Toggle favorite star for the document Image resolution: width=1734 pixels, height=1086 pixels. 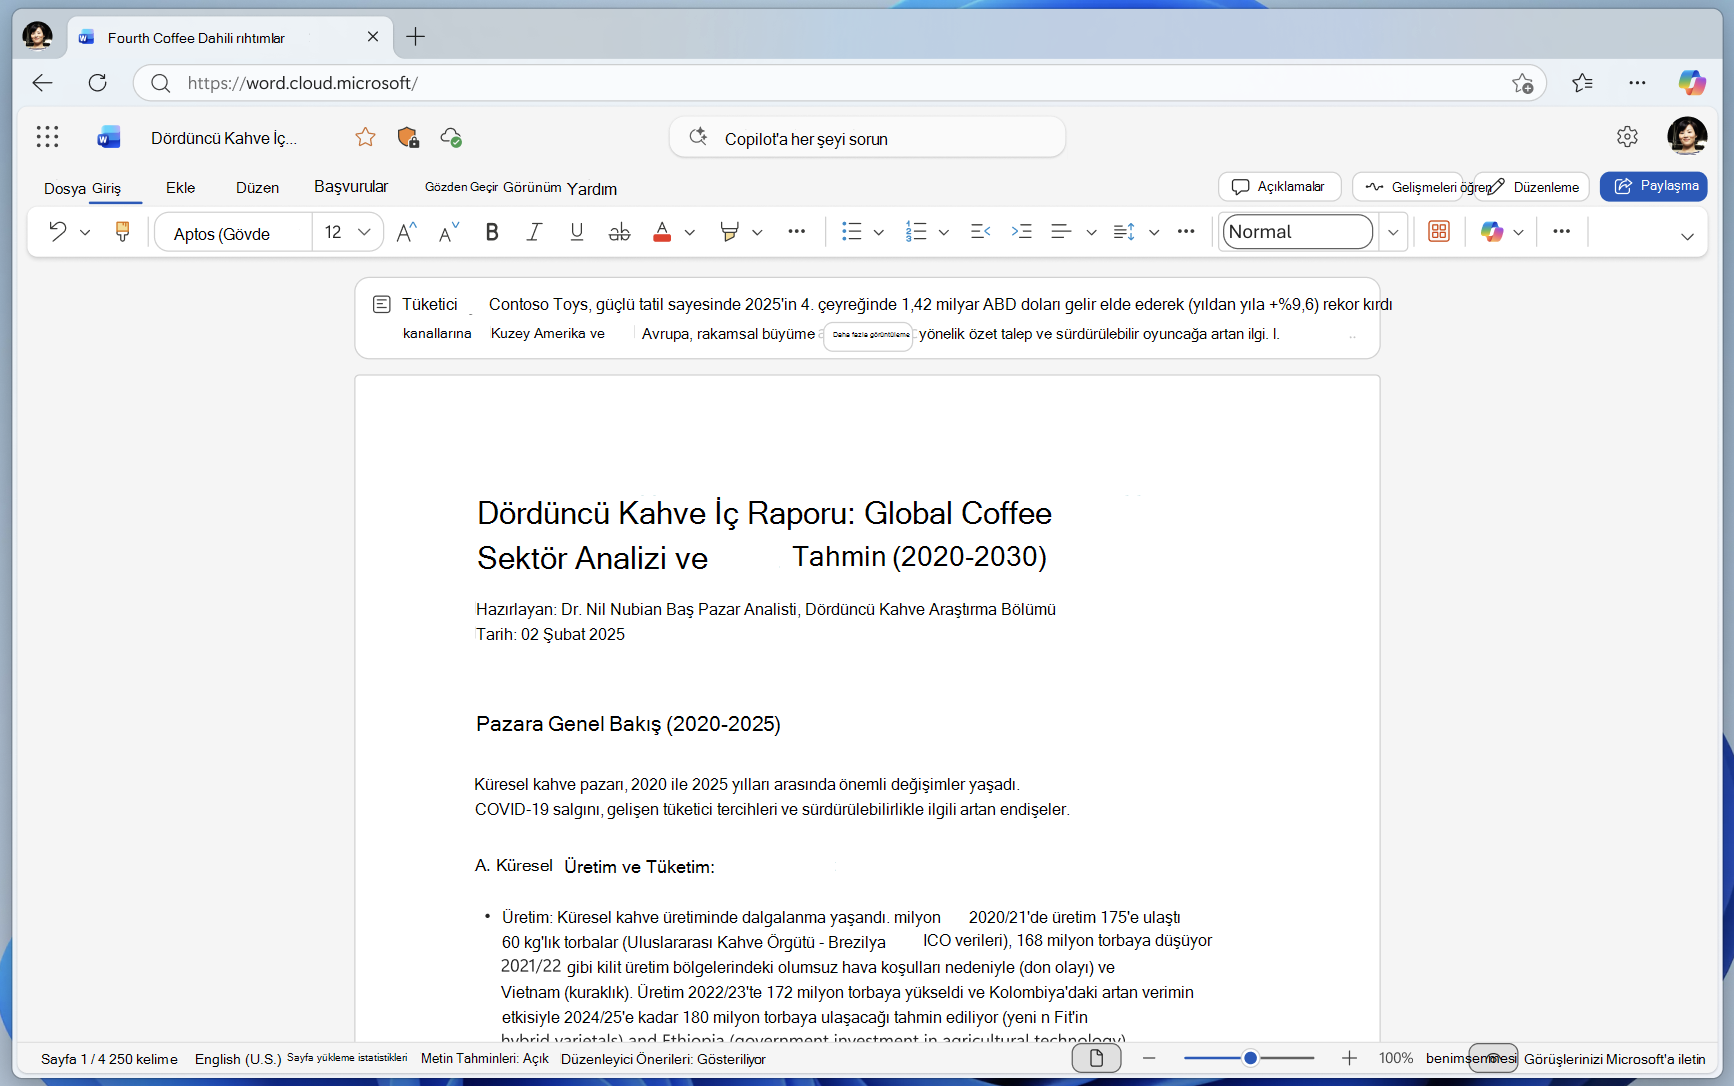[x=365, y=137]
